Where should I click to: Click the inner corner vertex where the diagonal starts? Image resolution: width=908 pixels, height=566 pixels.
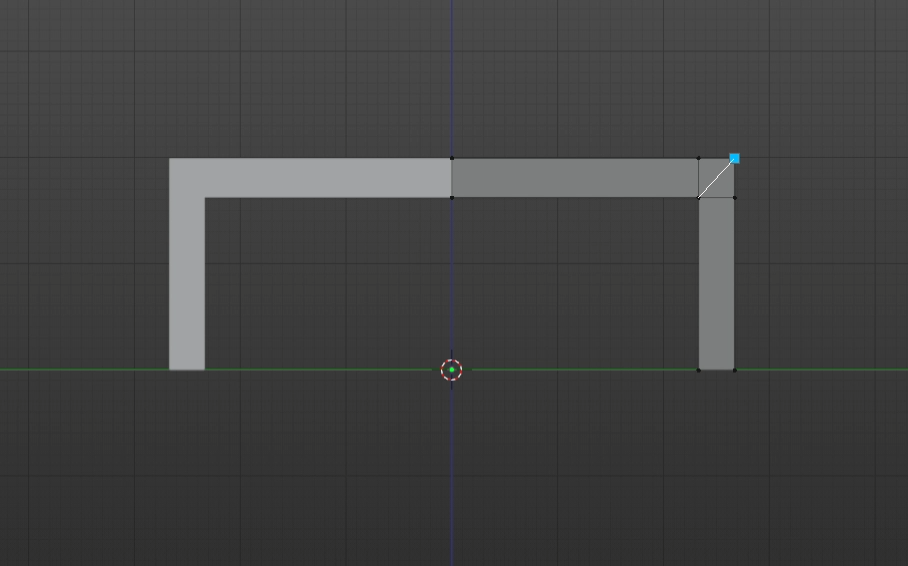699,197
